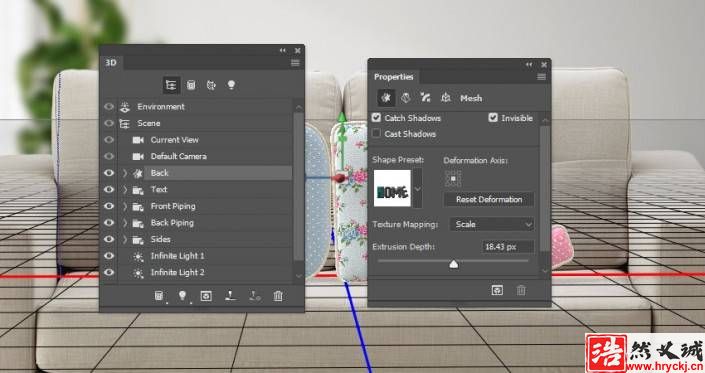705x373 pixels.
Task: Select the 3D panel tab
Action: click(111, 62)
